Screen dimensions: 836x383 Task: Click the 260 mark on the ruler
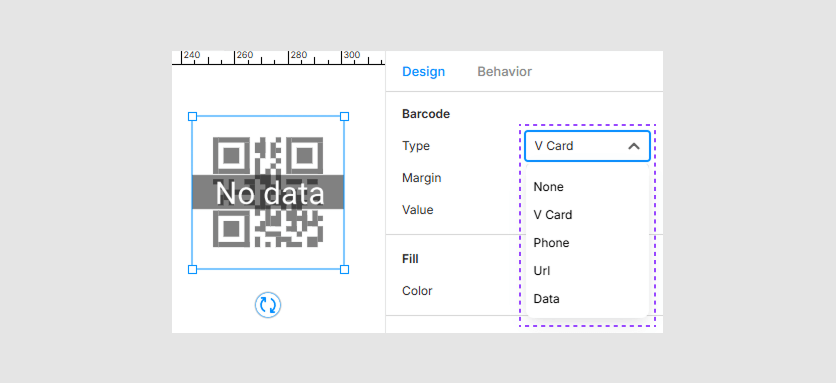[245, 55]
